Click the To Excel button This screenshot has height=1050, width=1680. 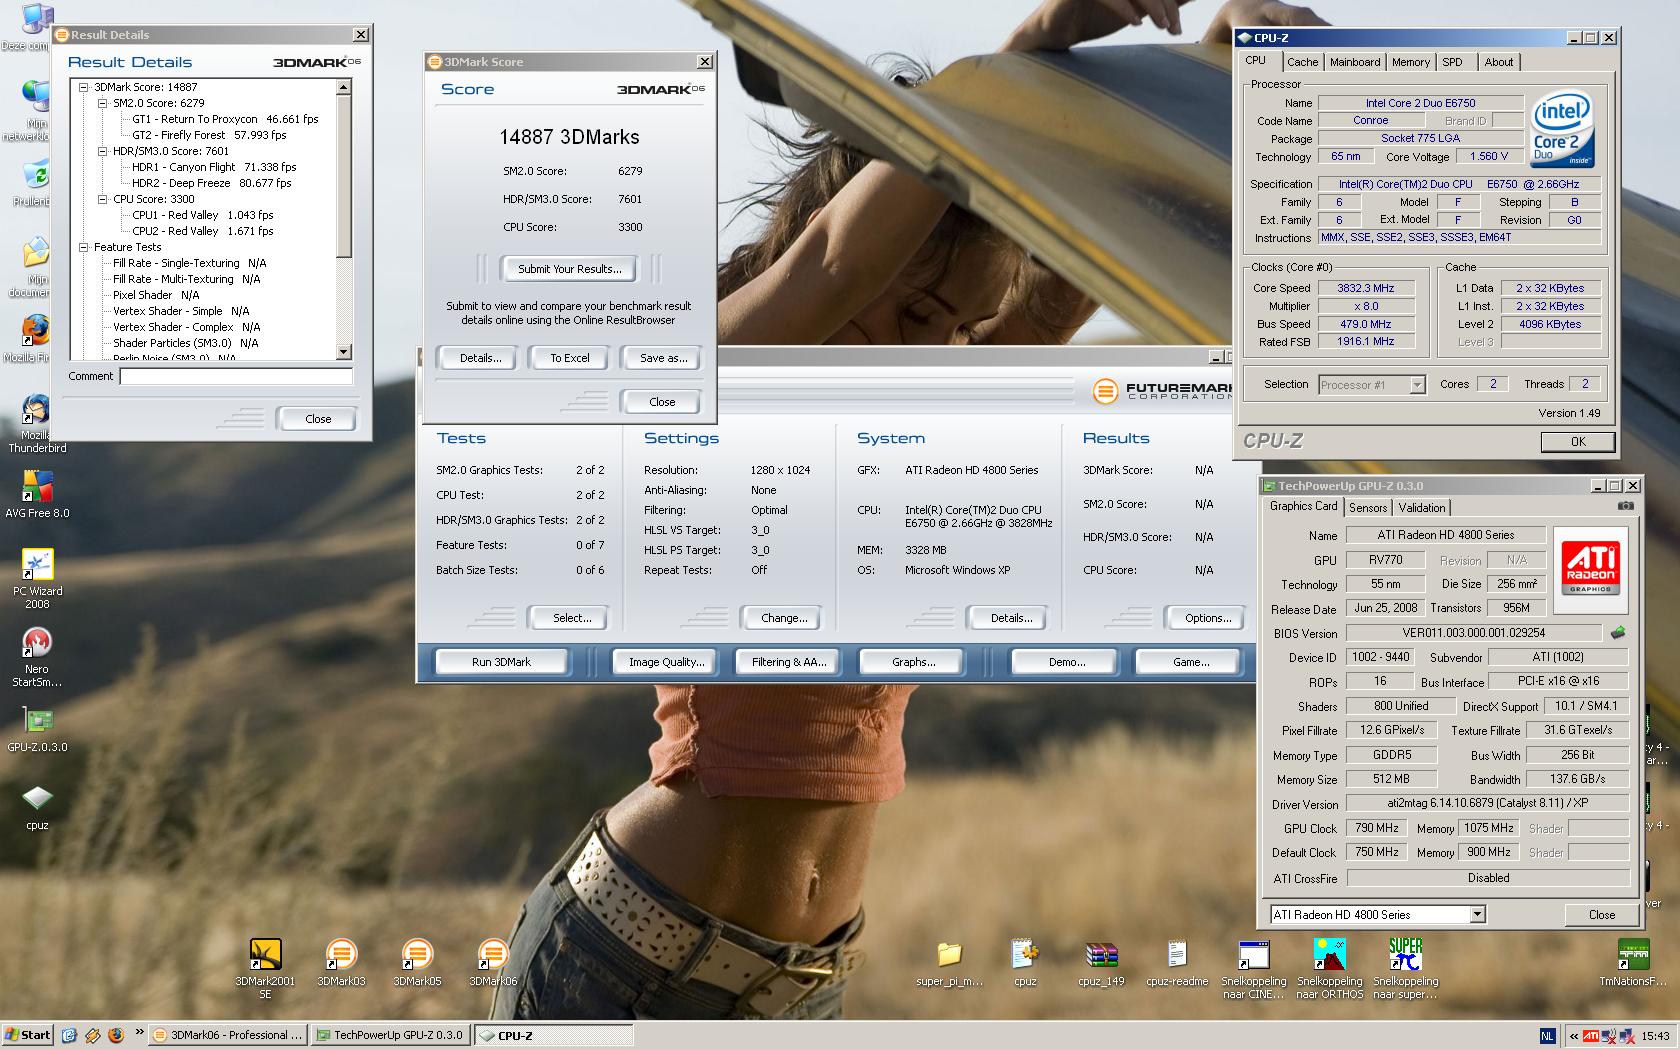(x=570, y=358)
